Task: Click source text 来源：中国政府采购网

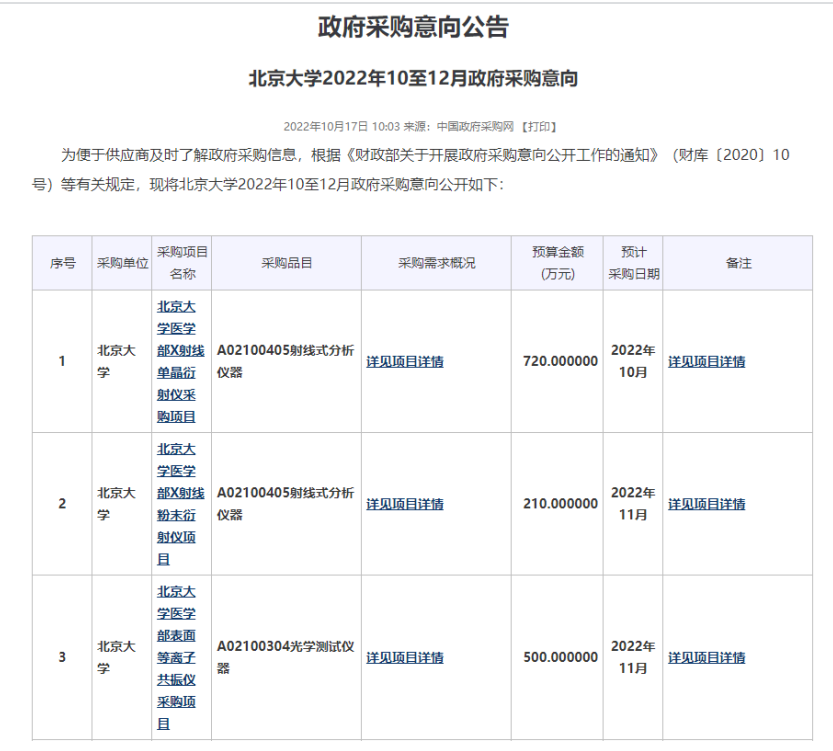Action: point(459,126)
